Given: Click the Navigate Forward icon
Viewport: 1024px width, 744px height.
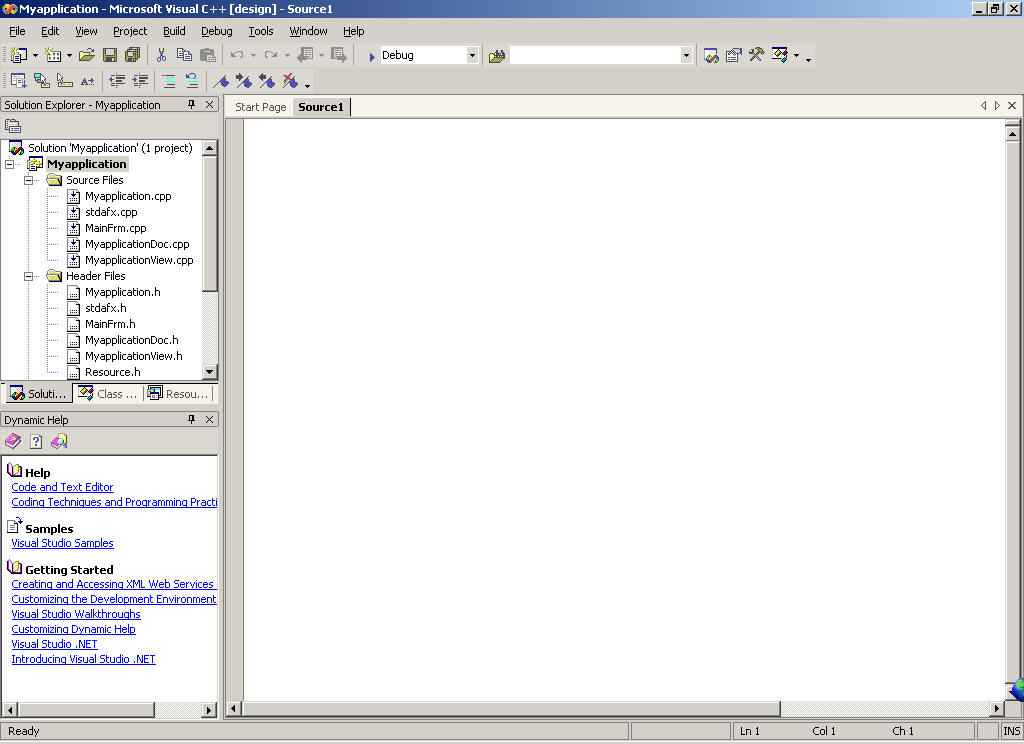Looking at the screenshot, I should (x=338, y=56).
